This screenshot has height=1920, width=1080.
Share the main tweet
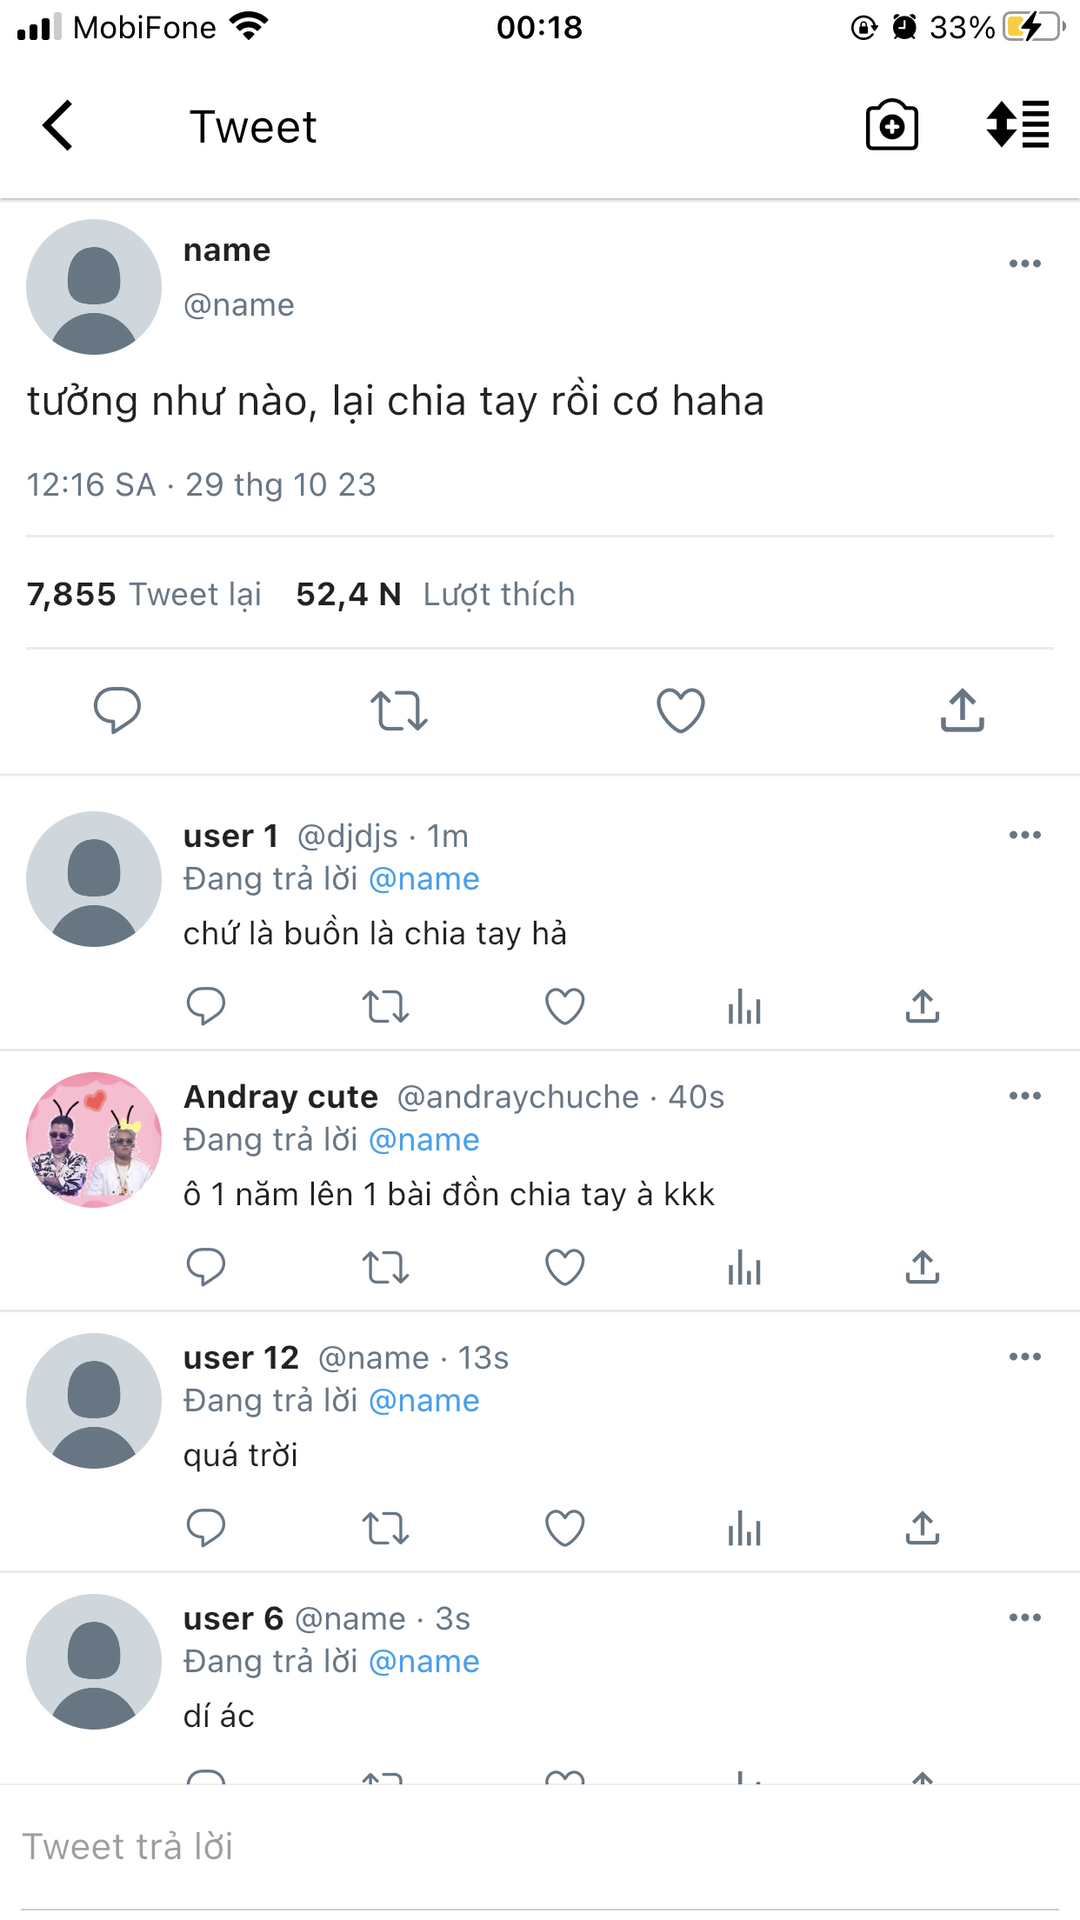click(x=962, y=710)
